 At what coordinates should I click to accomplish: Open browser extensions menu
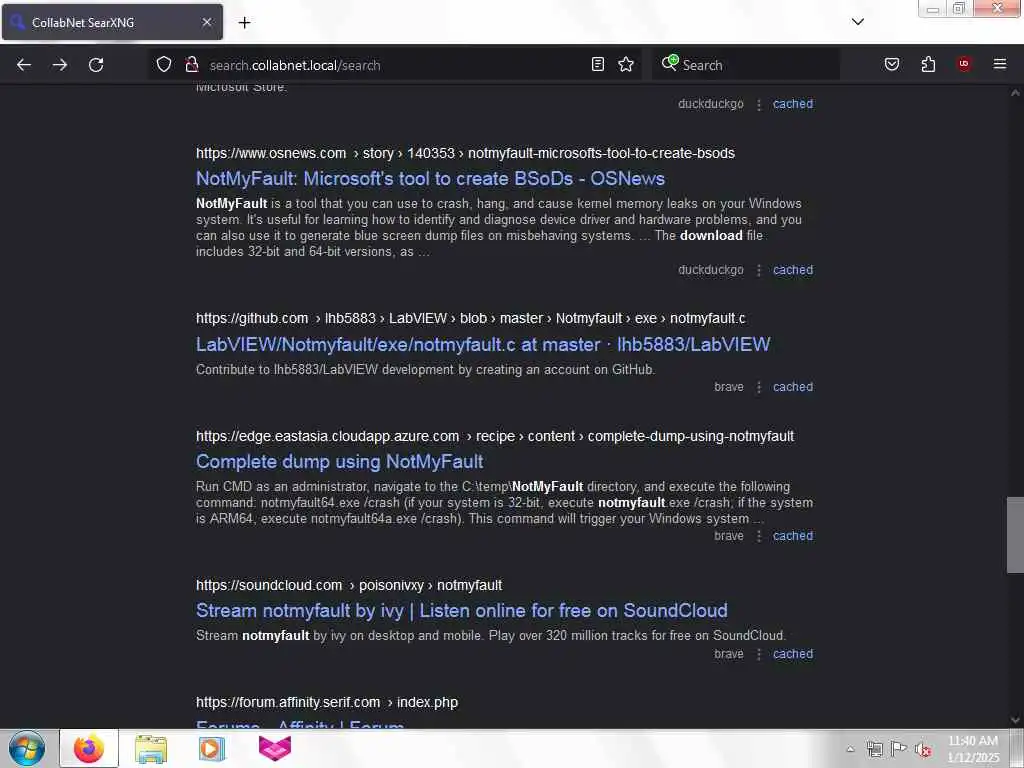tap(928, 65)
